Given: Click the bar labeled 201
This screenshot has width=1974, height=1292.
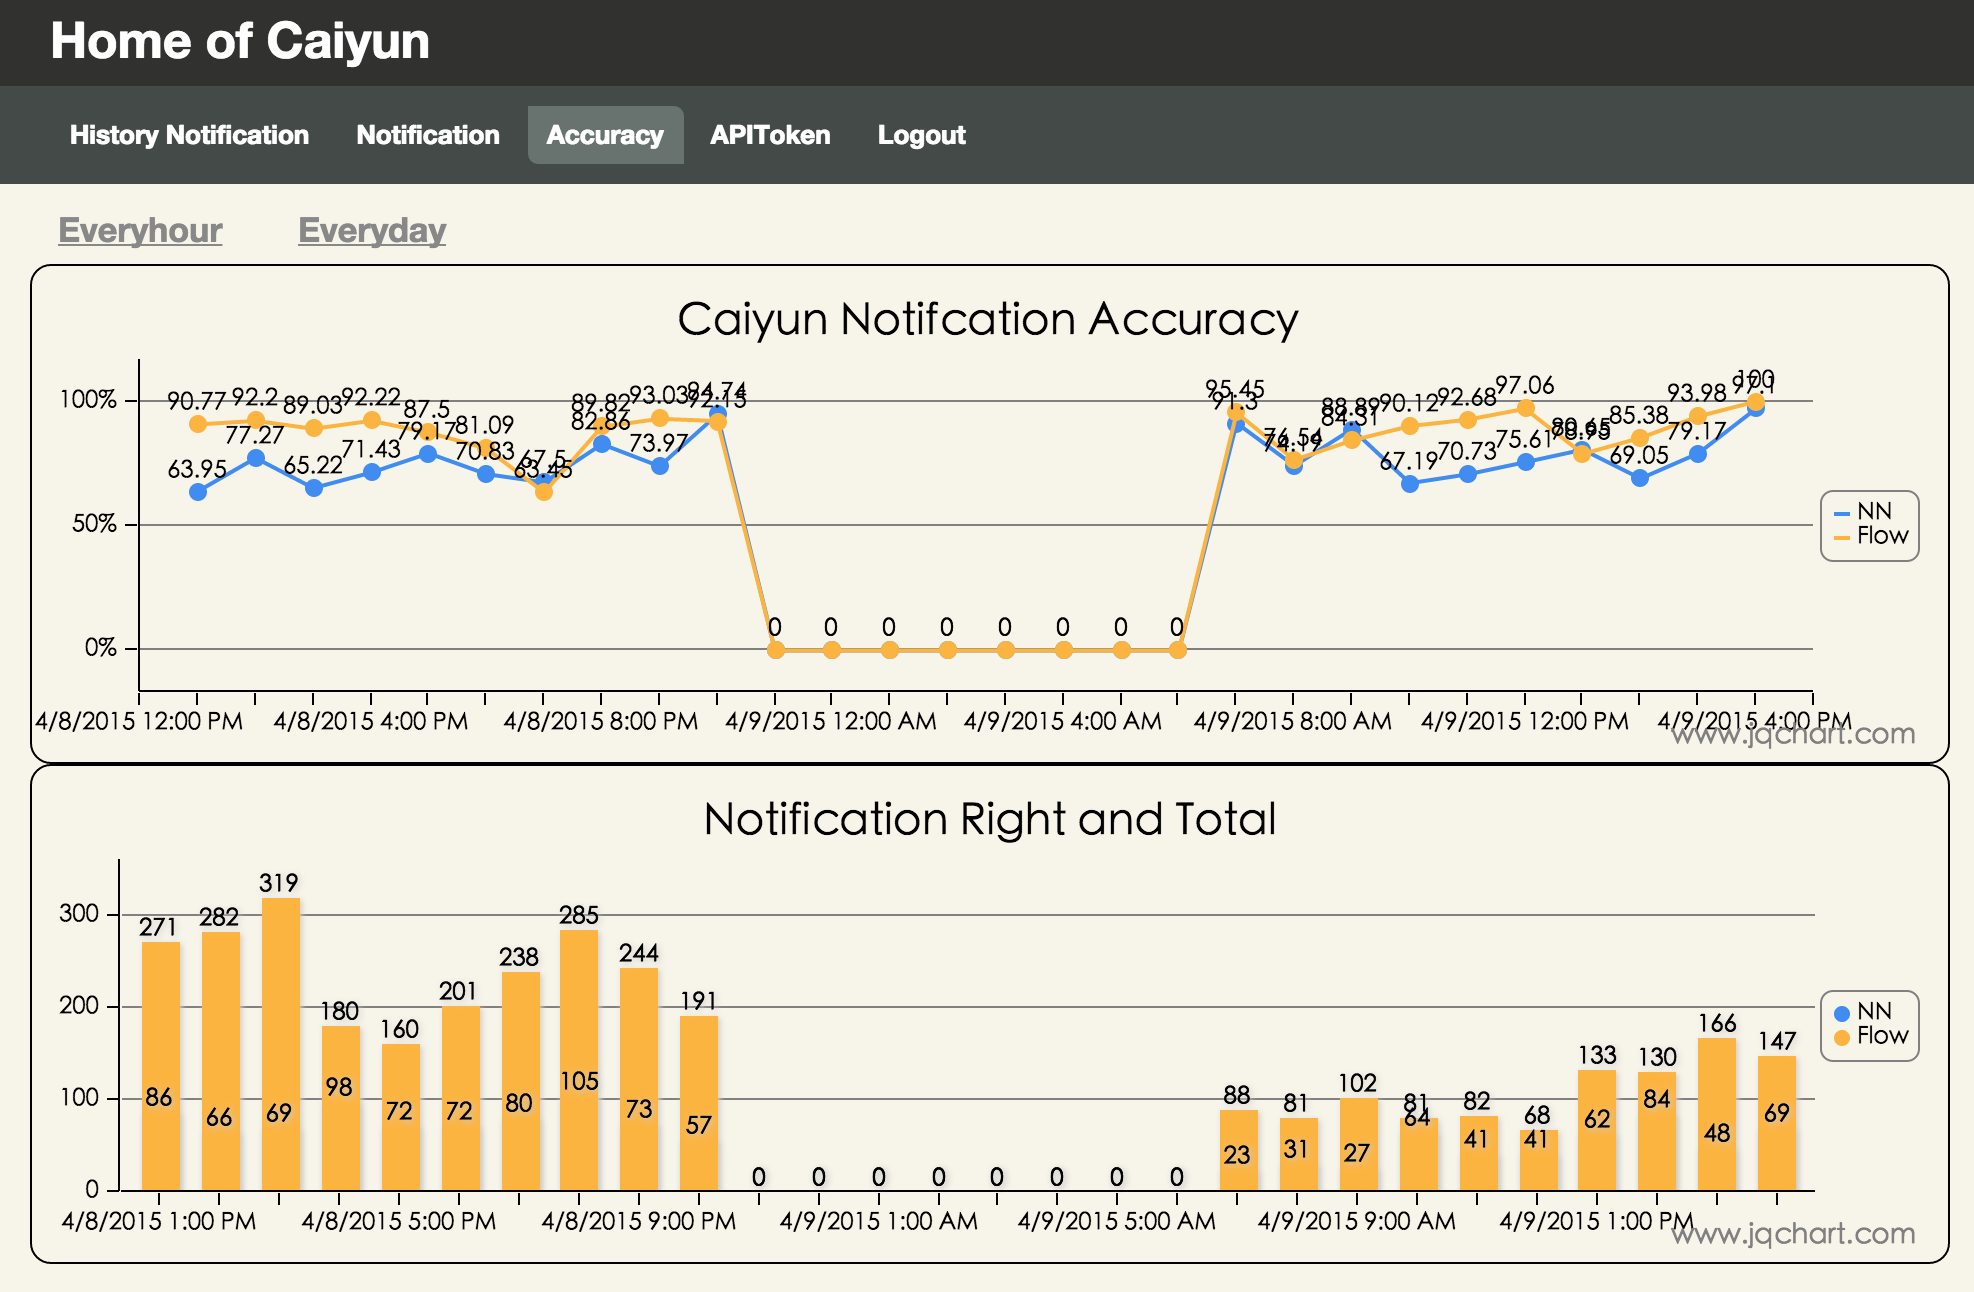Looking at the screenshot, I should point(461,1097).
